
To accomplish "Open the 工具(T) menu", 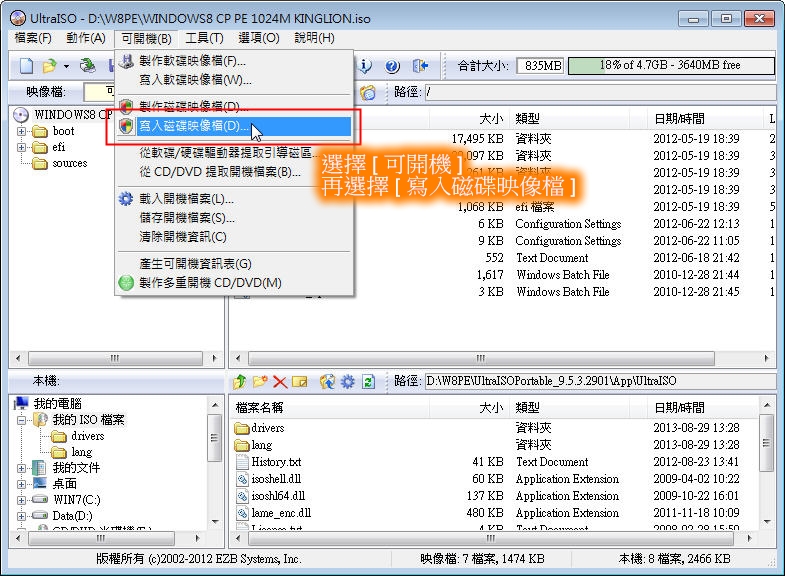I will point(204,38).
